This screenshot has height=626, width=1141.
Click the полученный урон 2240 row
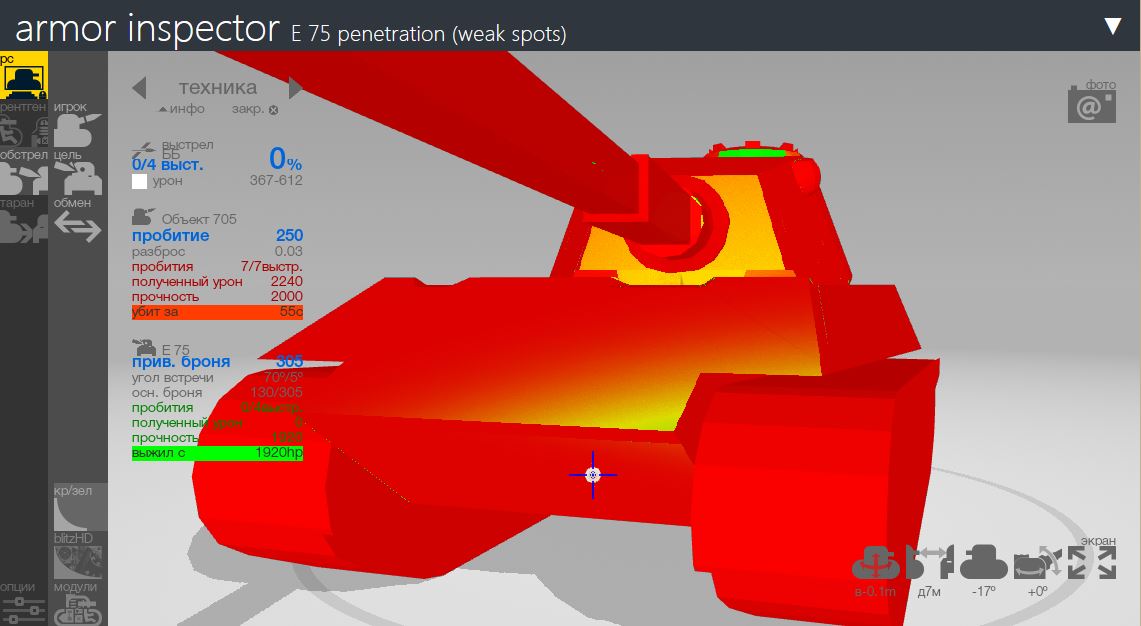point(217,281)
